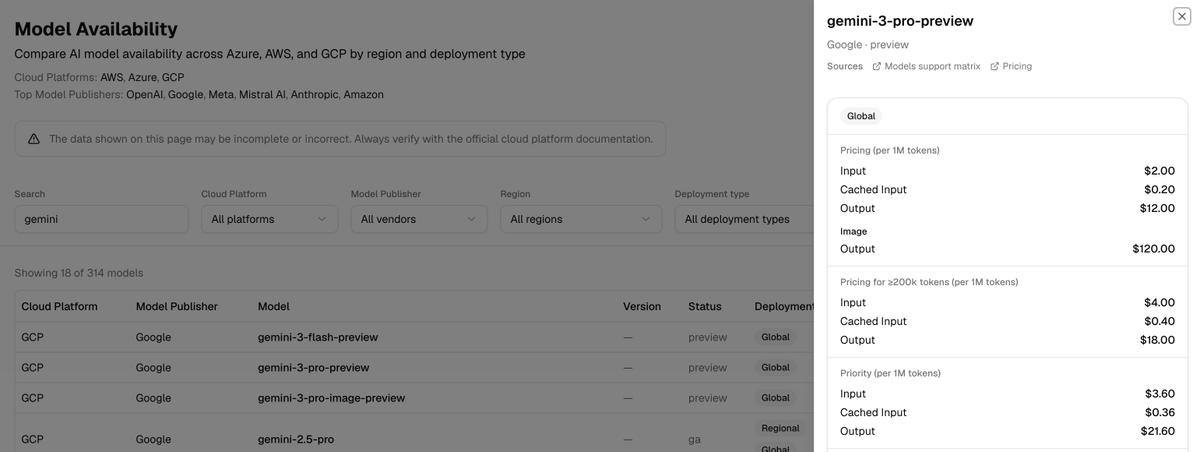Select the gemini-3-pro-preview table row
The width and height of the screenshot is (1200, 452).
pyautogui.click(x=414, y=367)
